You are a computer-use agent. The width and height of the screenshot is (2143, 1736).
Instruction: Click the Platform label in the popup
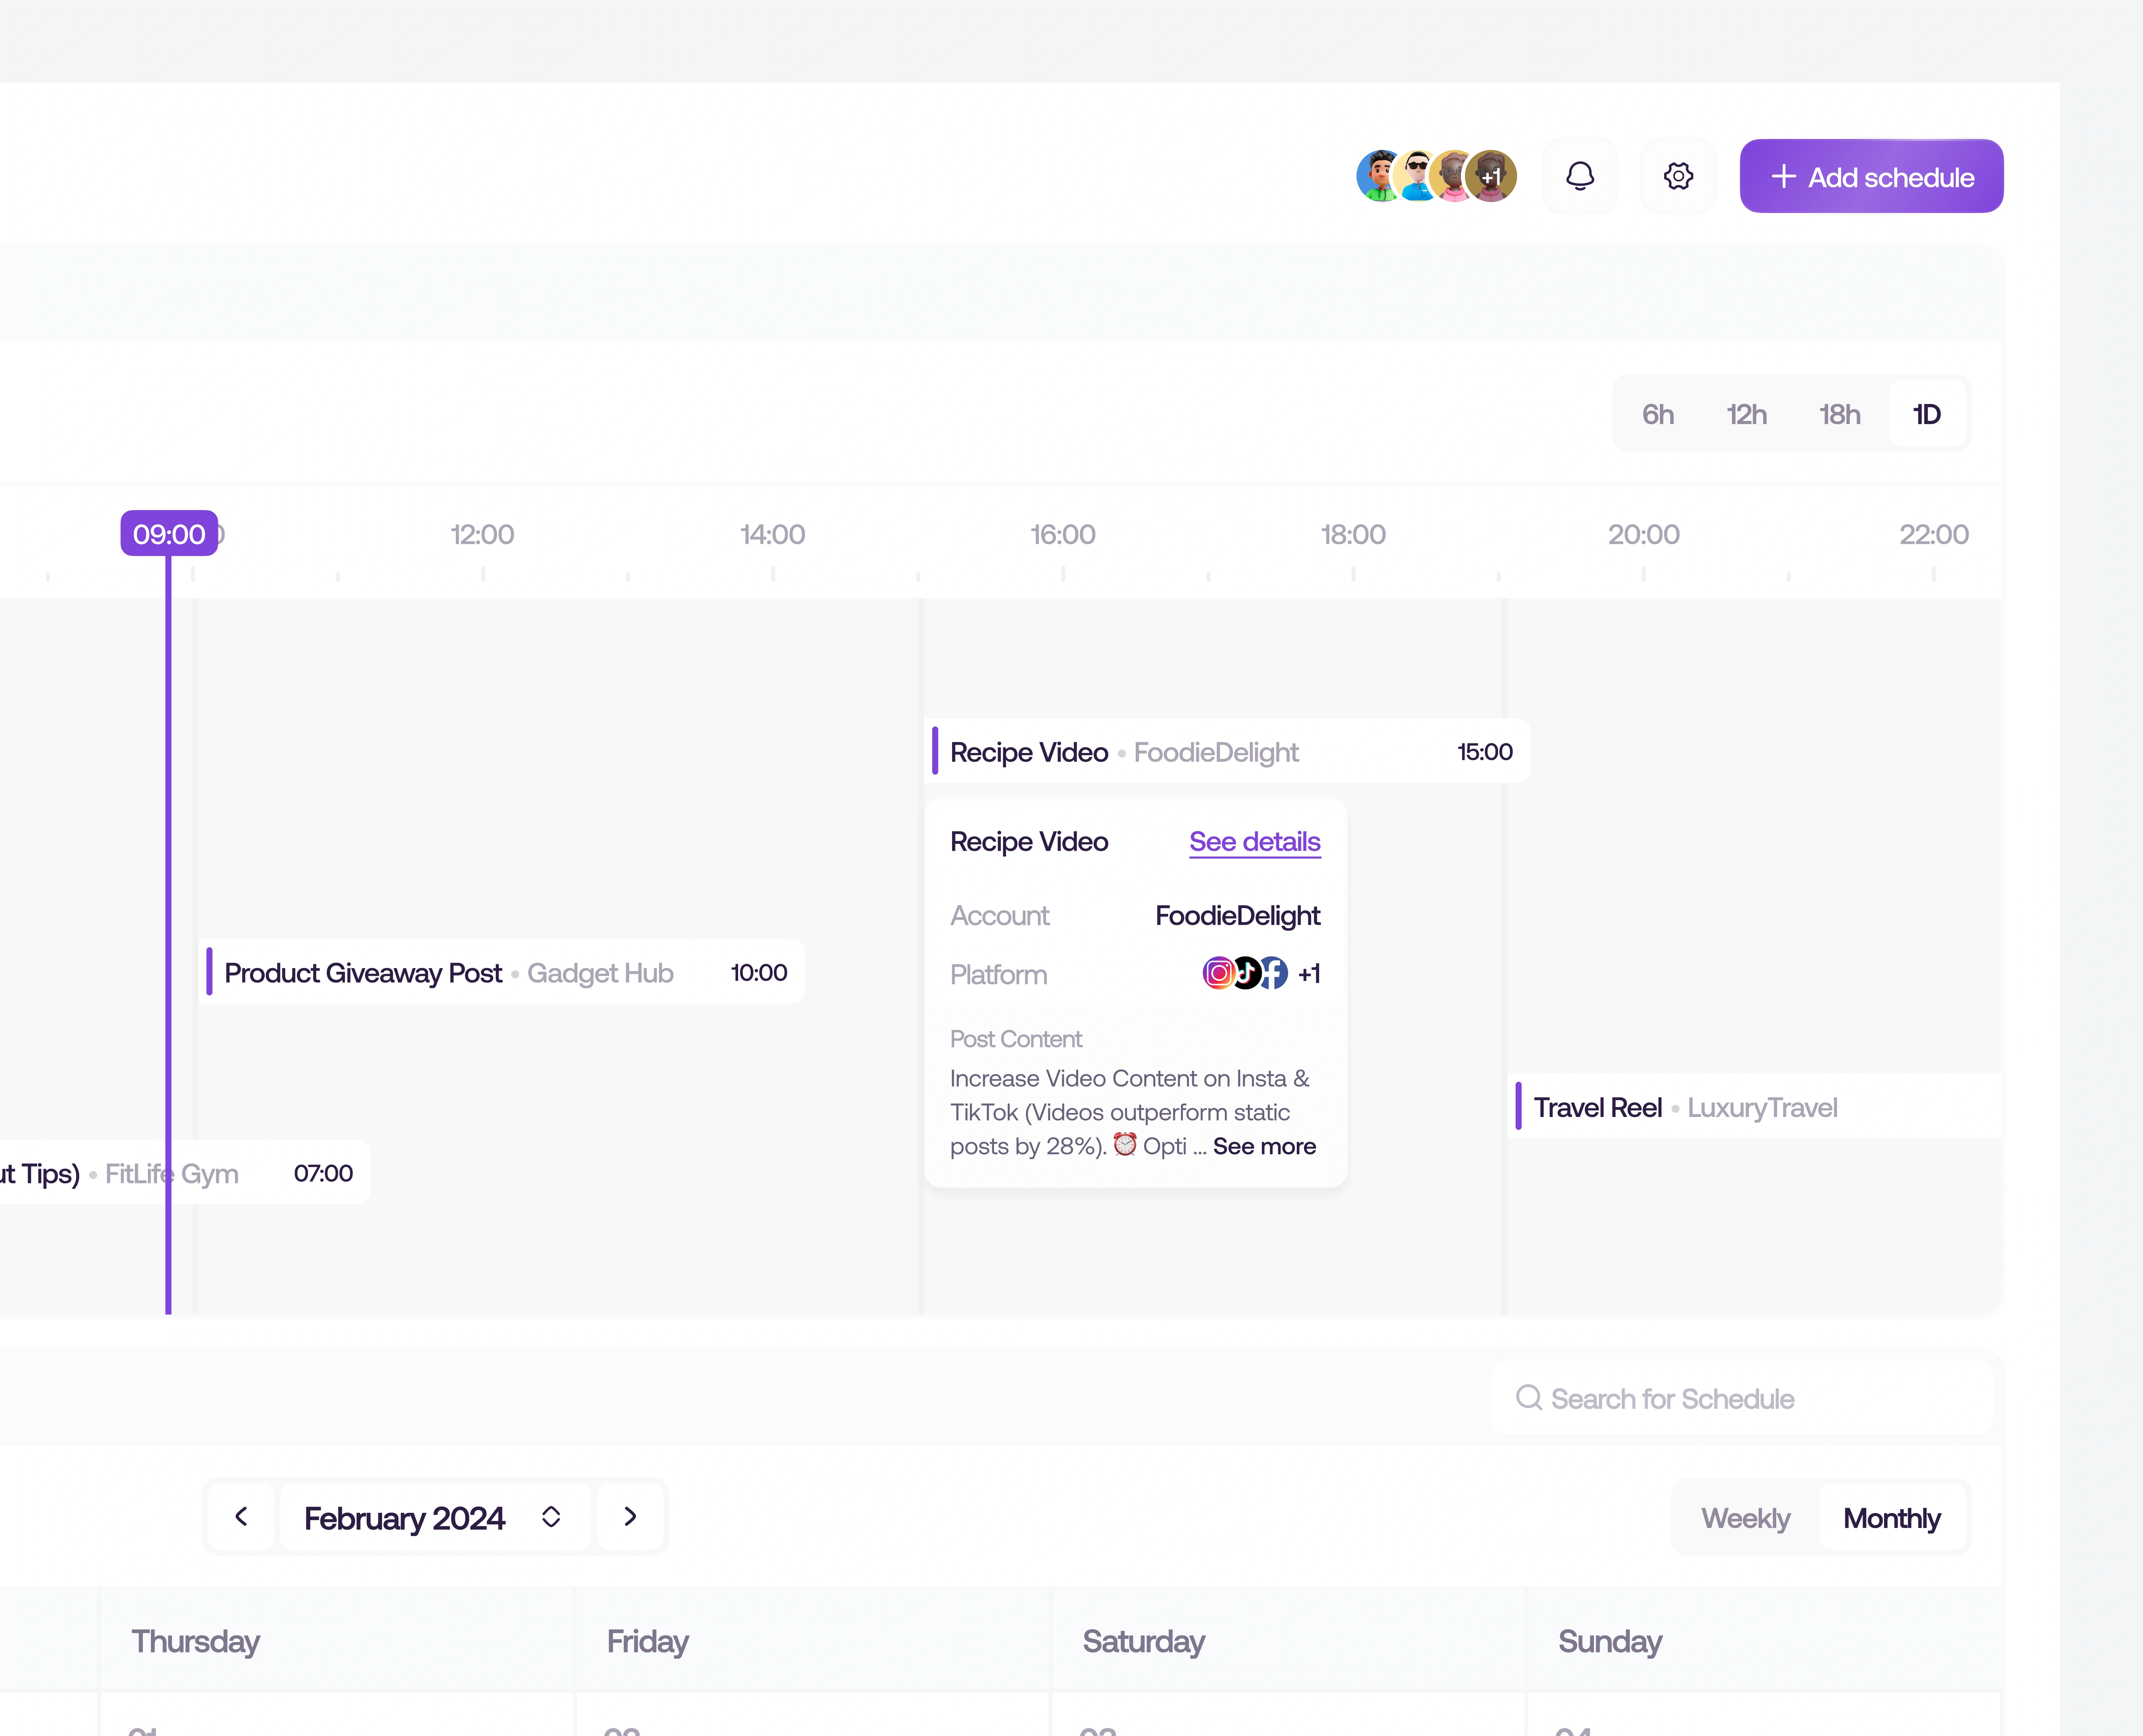(x=999, y=975)
